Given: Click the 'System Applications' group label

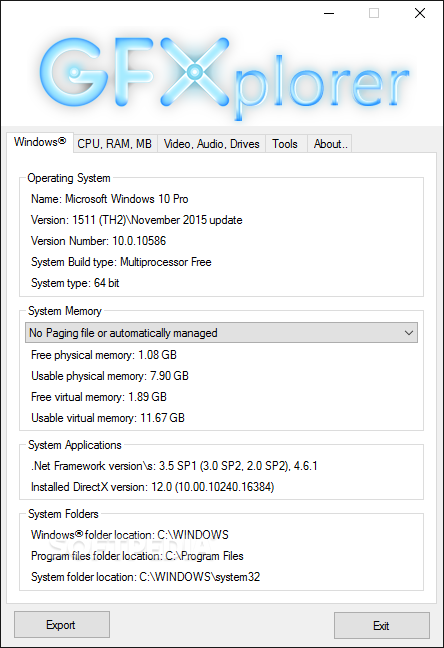Looking at the screenshot, I should point(75,445).
